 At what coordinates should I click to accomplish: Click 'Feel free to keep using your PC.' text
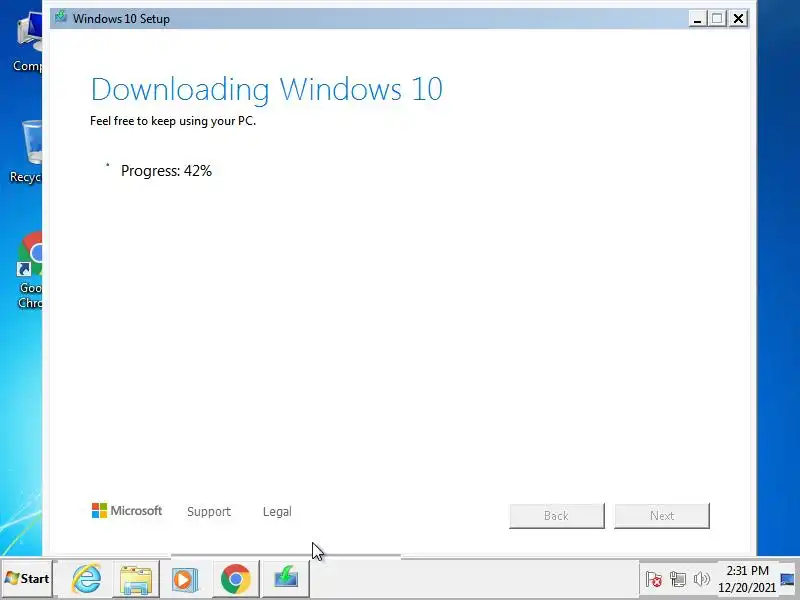click(x=173, y=121)
